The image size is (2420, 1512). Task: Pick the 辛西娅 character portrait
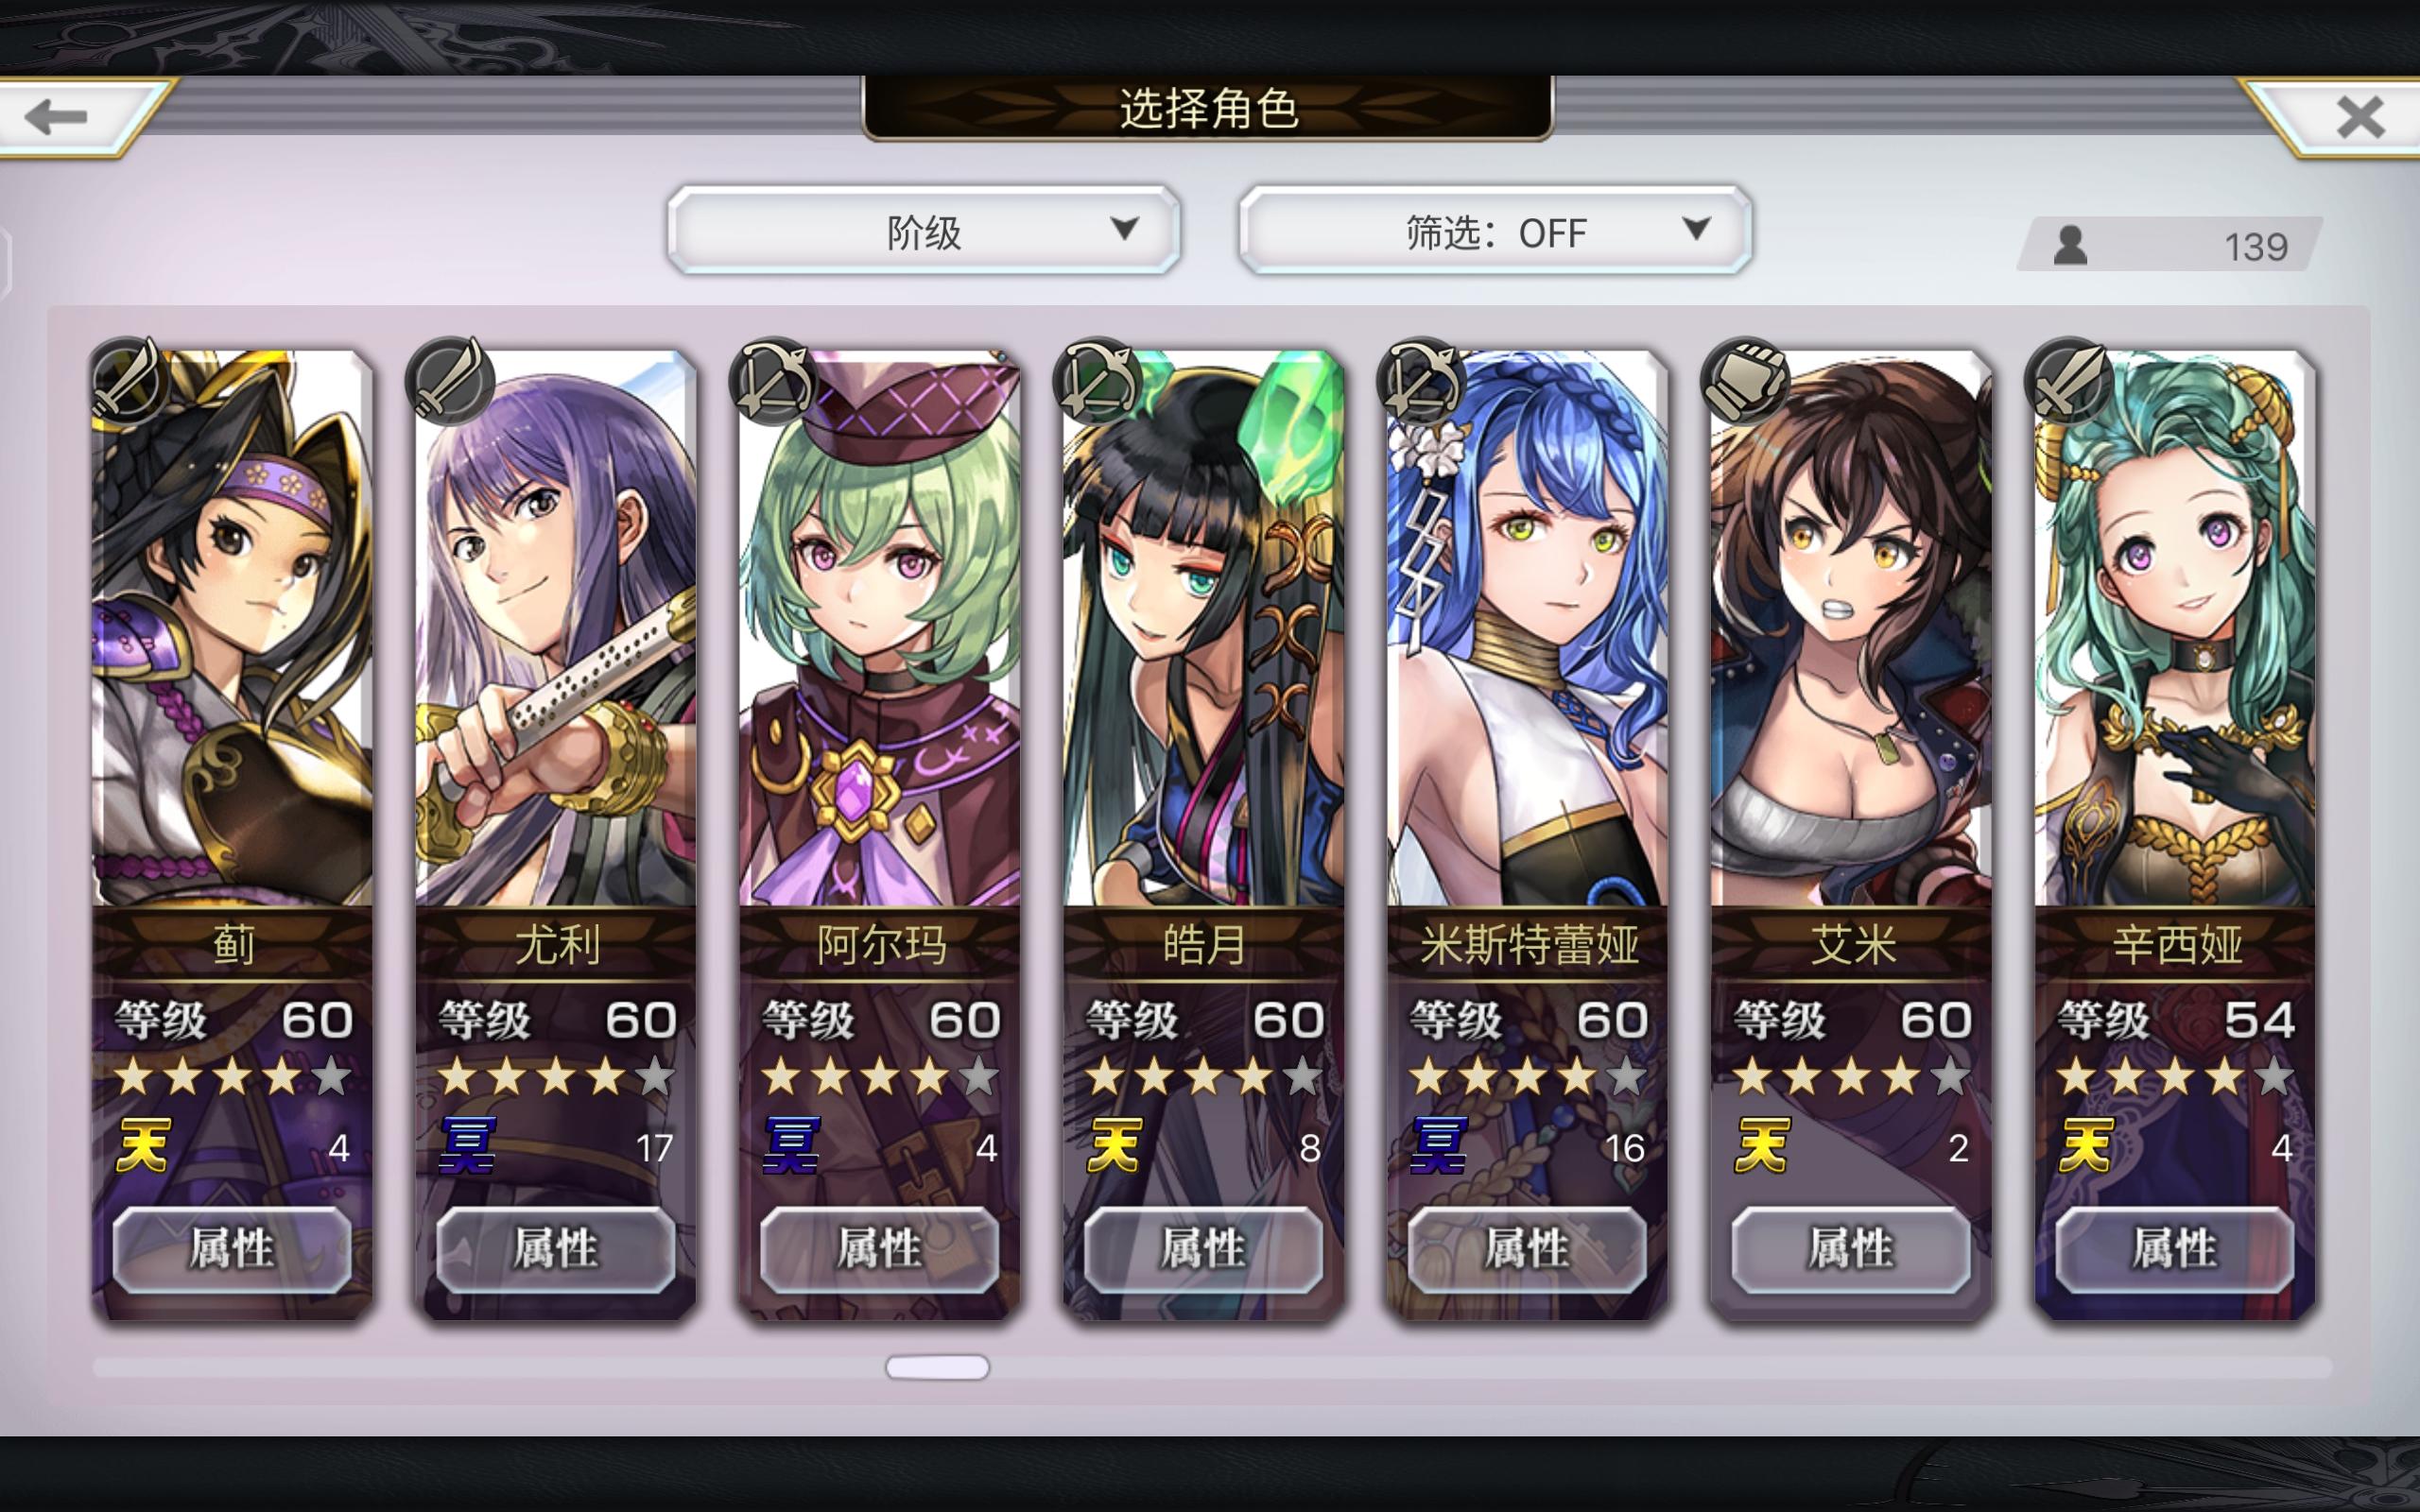click(2175, 628)
